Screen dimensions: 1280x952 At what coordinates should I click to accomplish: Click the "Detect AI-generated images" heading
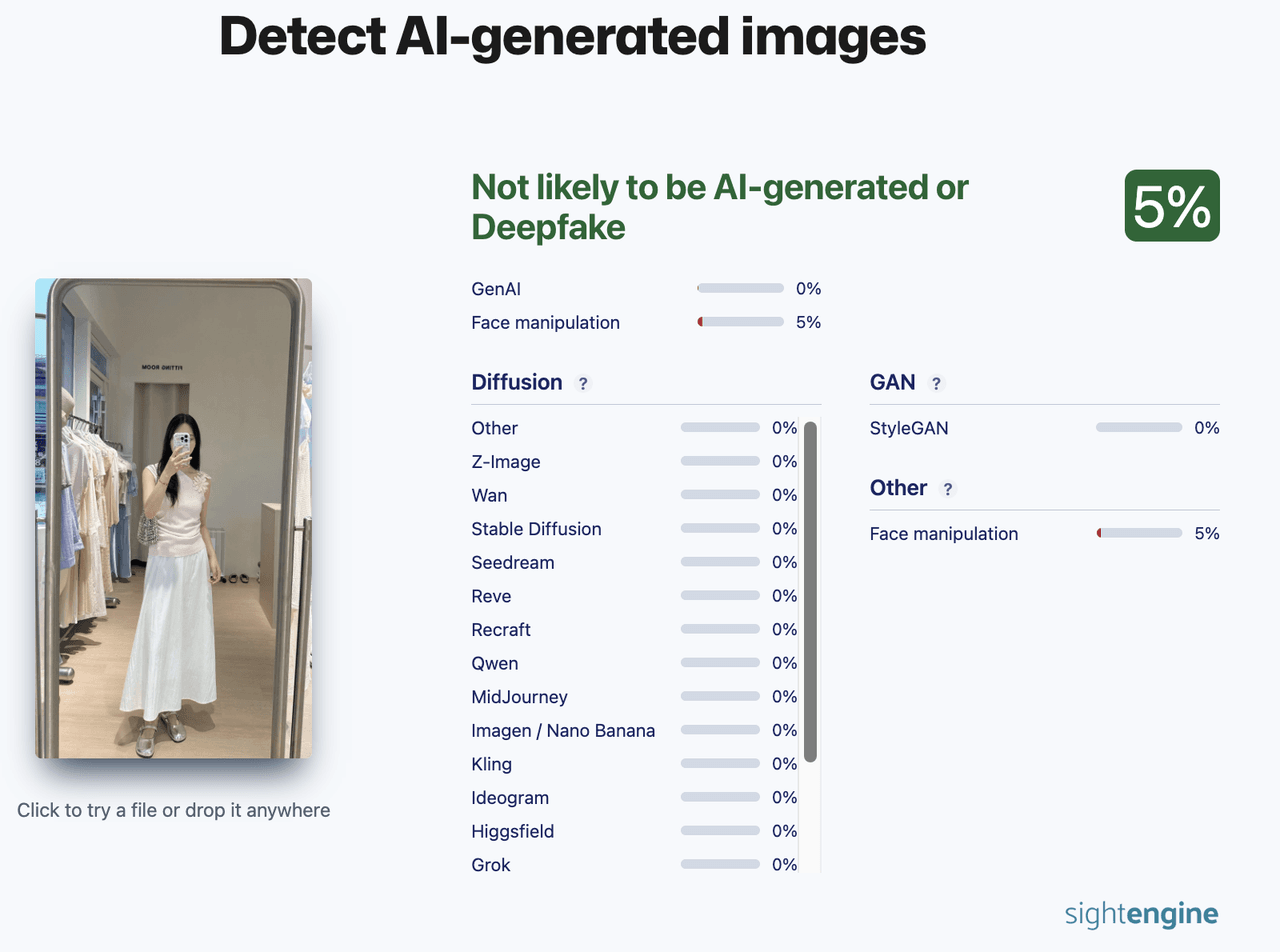point(573,37)
